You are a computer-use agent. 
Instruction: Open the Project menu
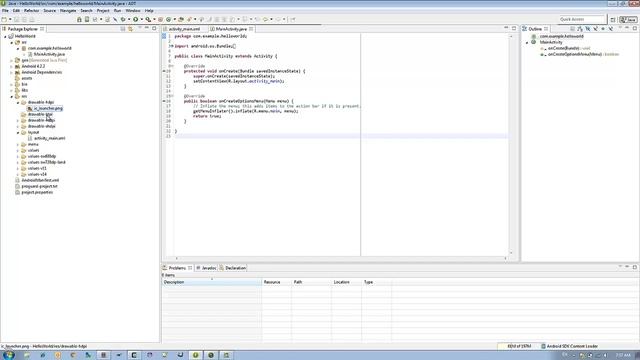pyautogui.click(x=103, y=11)
